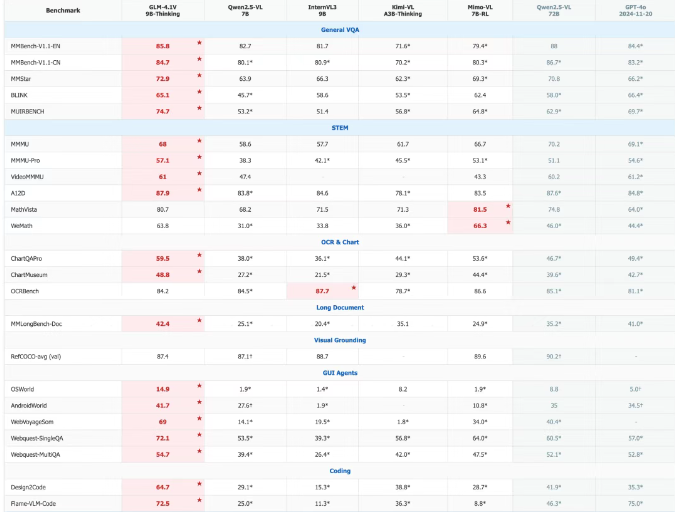Select the GLM-4.1V 9B-Thinking column header
This screenshot has height=512, width=675.
pos(163,10)
